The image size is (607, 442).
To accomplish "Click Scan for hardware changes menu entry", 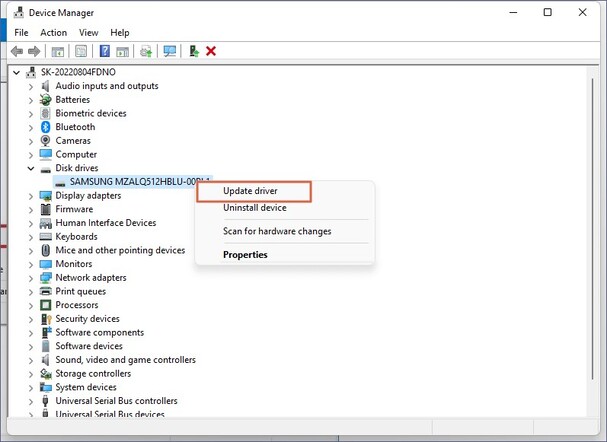I will pyautogui.click(x=276, y=231).
